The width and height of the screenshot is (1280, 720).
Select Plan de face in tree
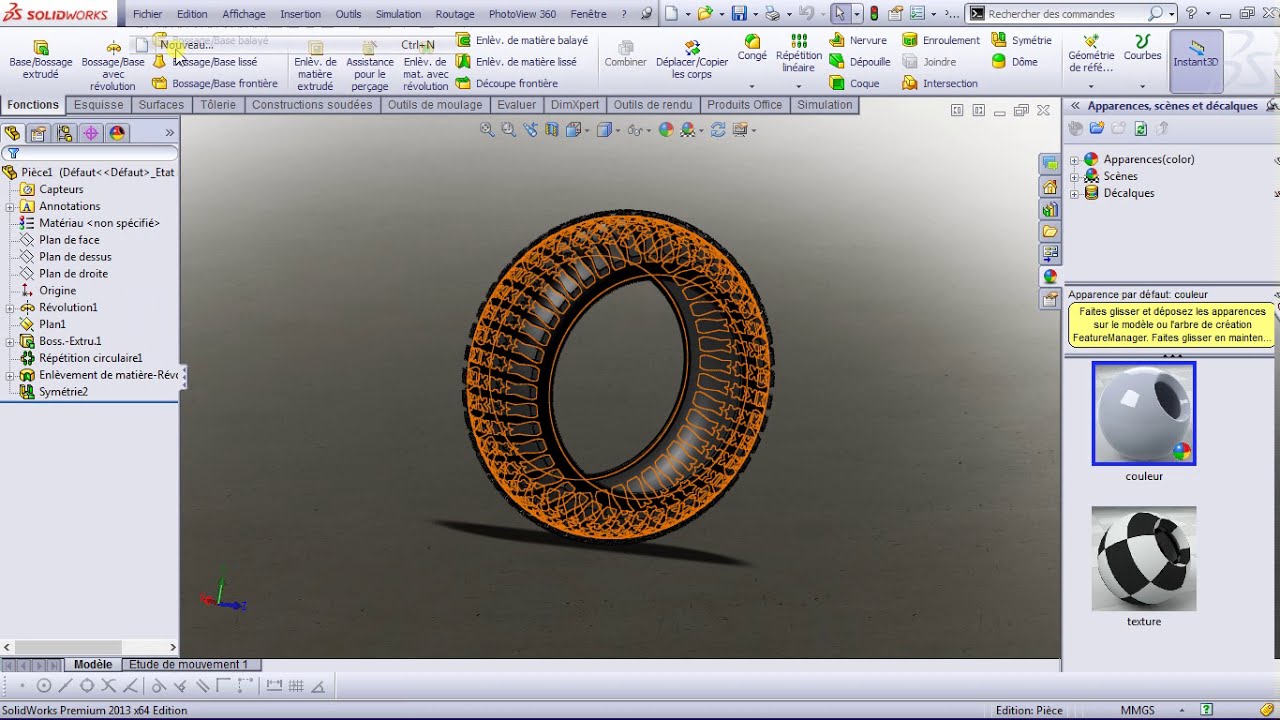click(60, 240)
